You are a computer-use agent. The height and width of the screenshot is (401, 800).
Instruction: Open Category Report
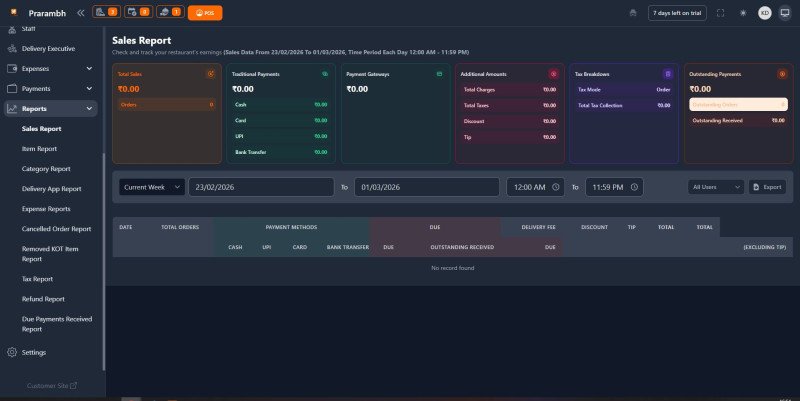46,169
